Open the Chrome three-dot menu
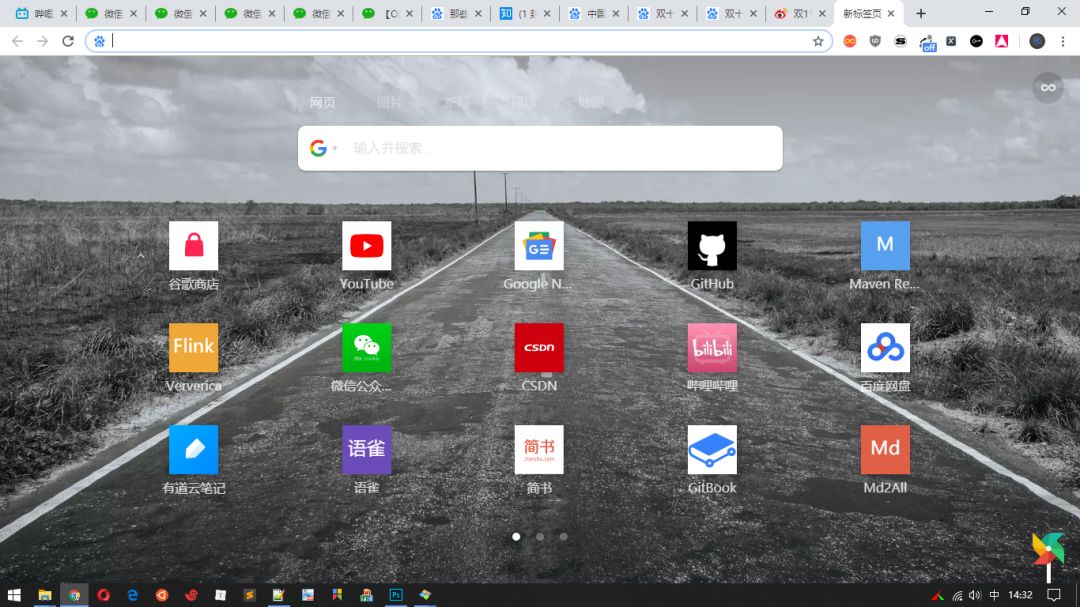 1063,41
